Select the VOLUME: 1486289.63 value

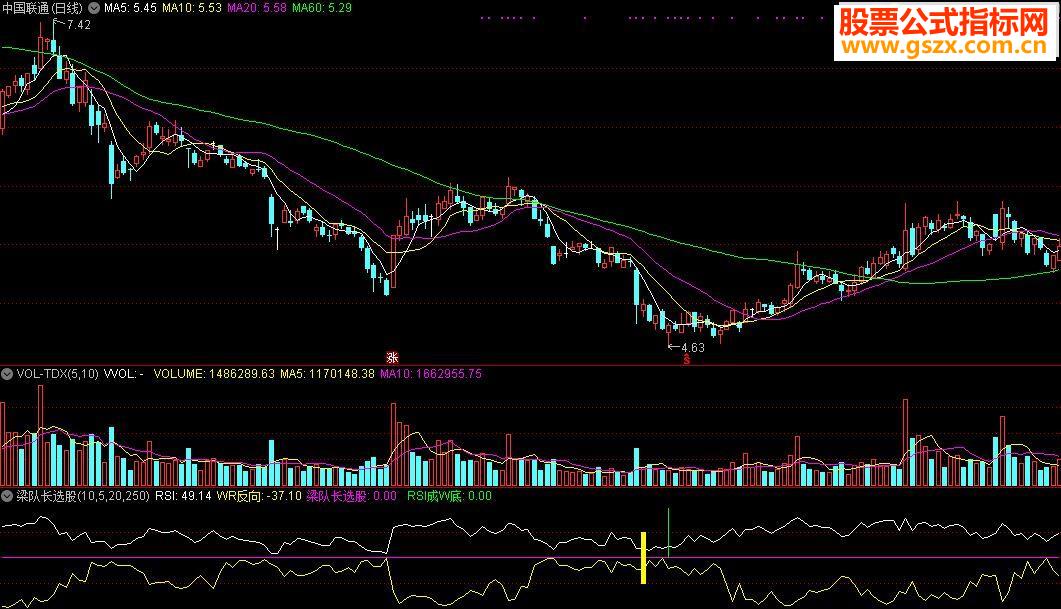[215, 374]
